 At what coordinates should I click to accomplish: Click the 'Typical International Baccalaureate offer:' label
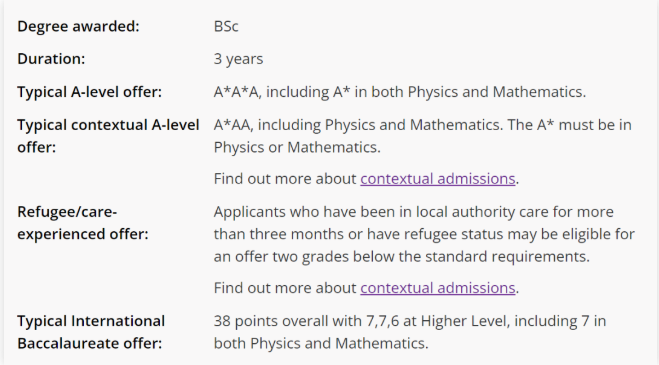point(91,332)
